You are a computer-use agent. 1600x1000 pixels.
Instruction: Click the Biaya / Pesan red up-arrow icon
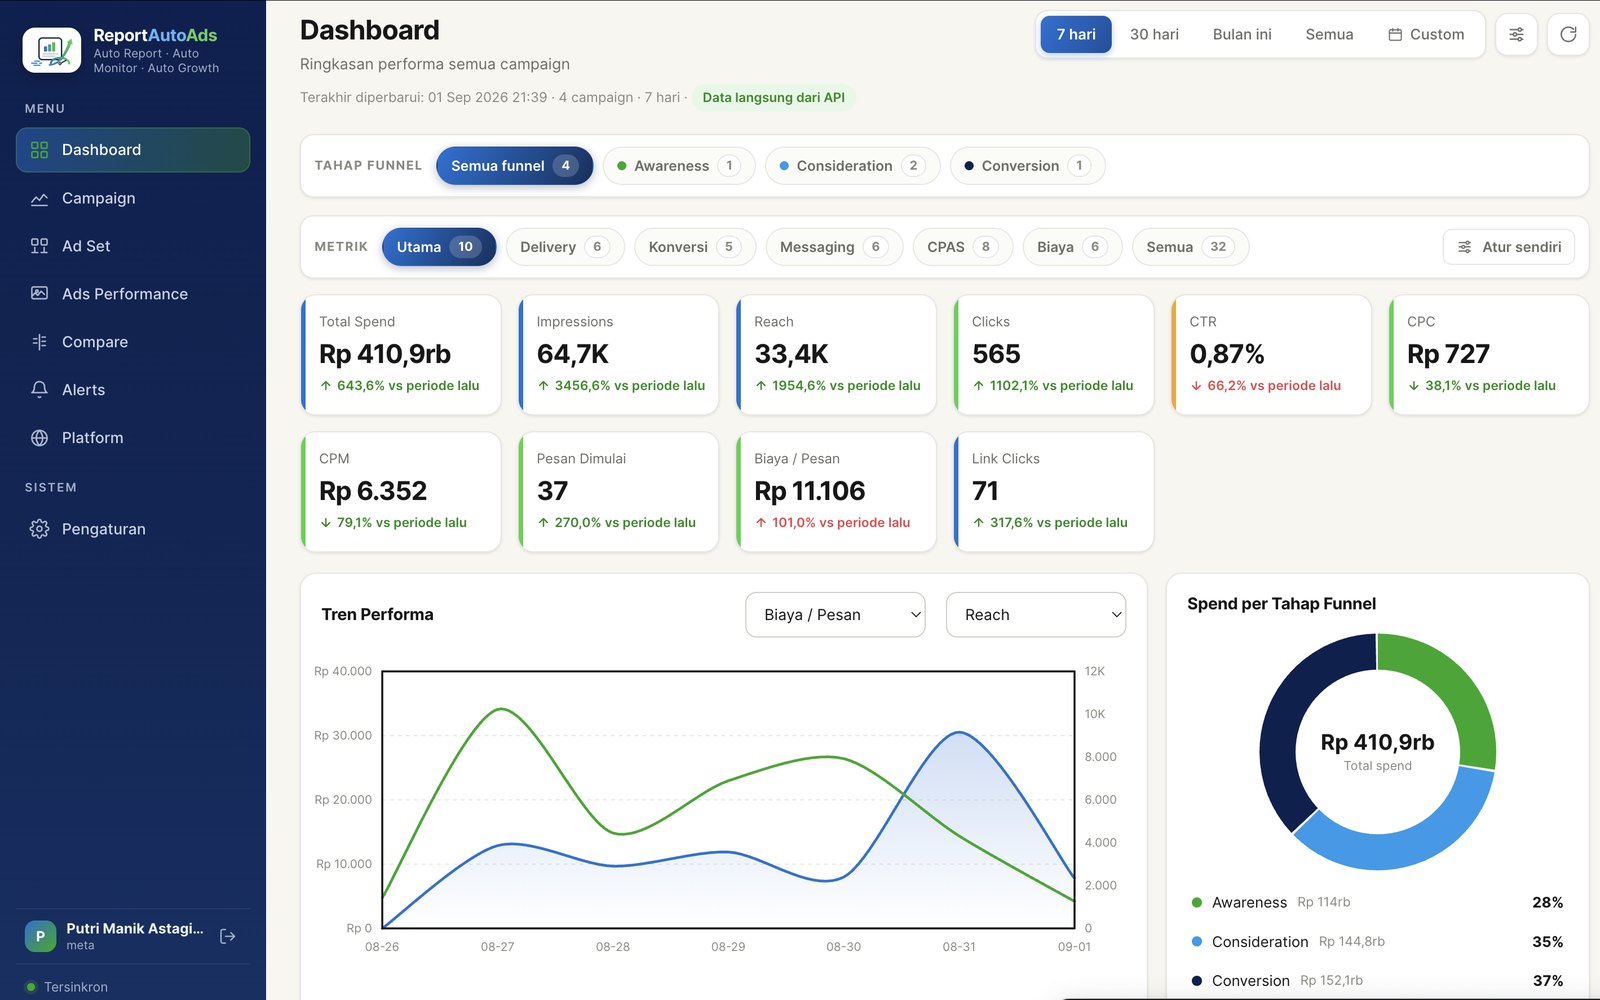(761, 522)
